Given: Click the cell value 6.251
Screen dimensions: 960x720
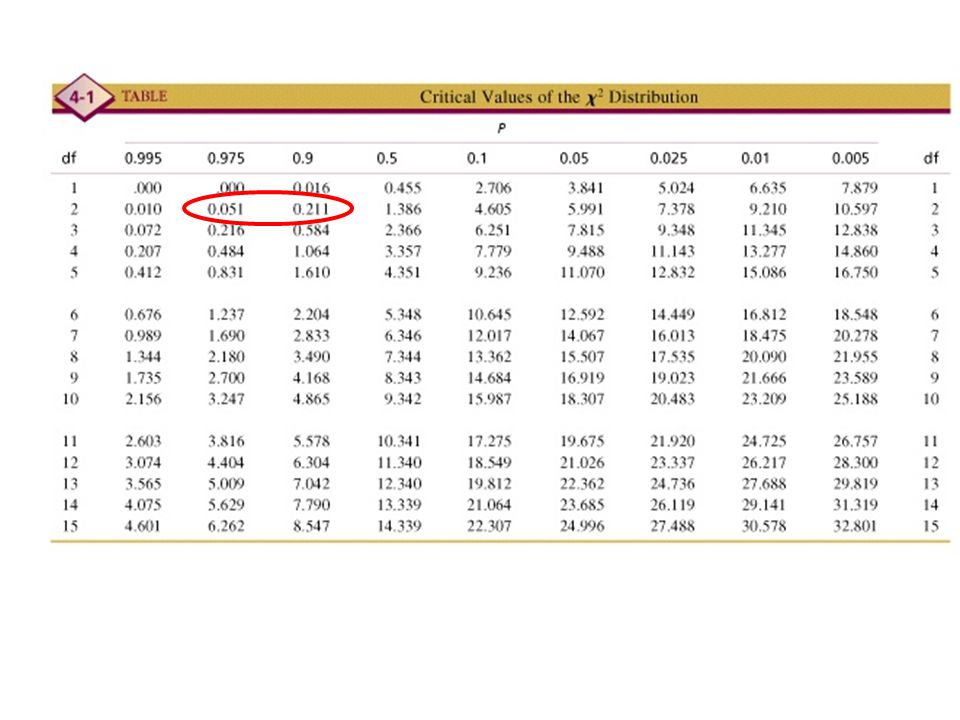Looking at the screenshot, I should (x=493, y=230).
